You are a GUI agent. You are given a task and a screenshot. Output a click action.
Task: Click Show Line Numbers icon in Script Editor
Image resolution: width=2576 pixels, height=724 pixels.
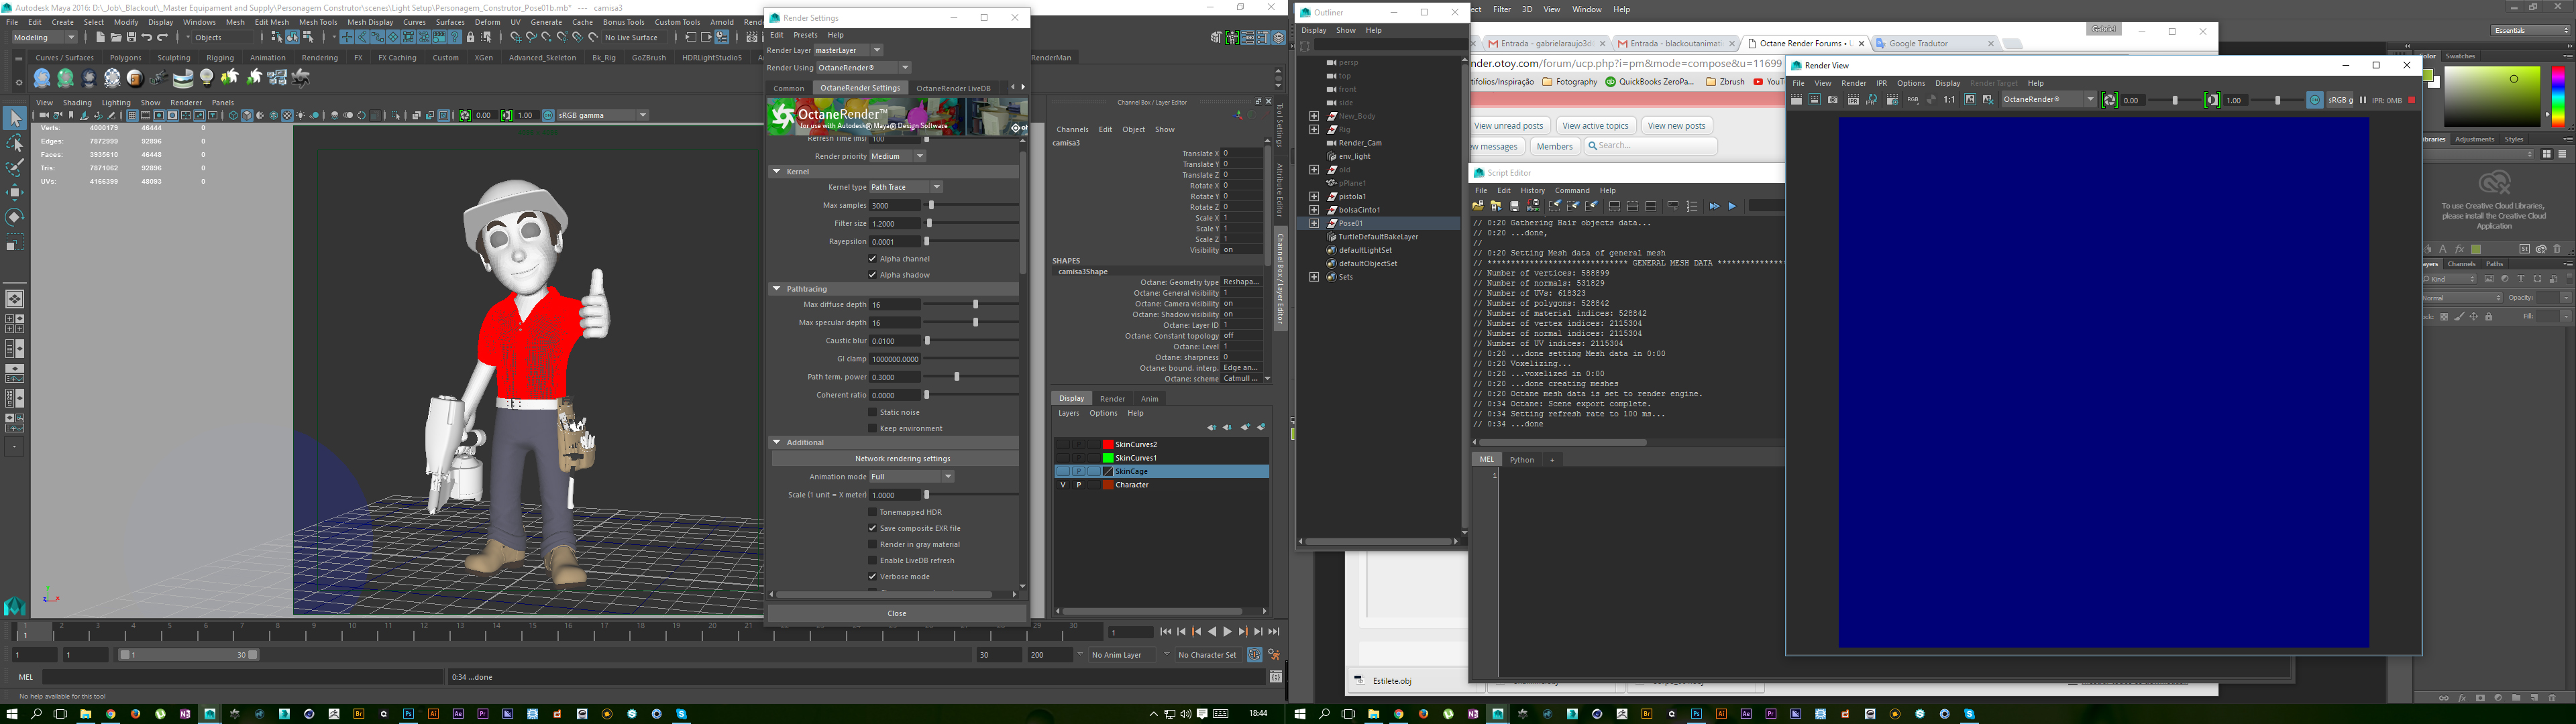point(1692,206)
